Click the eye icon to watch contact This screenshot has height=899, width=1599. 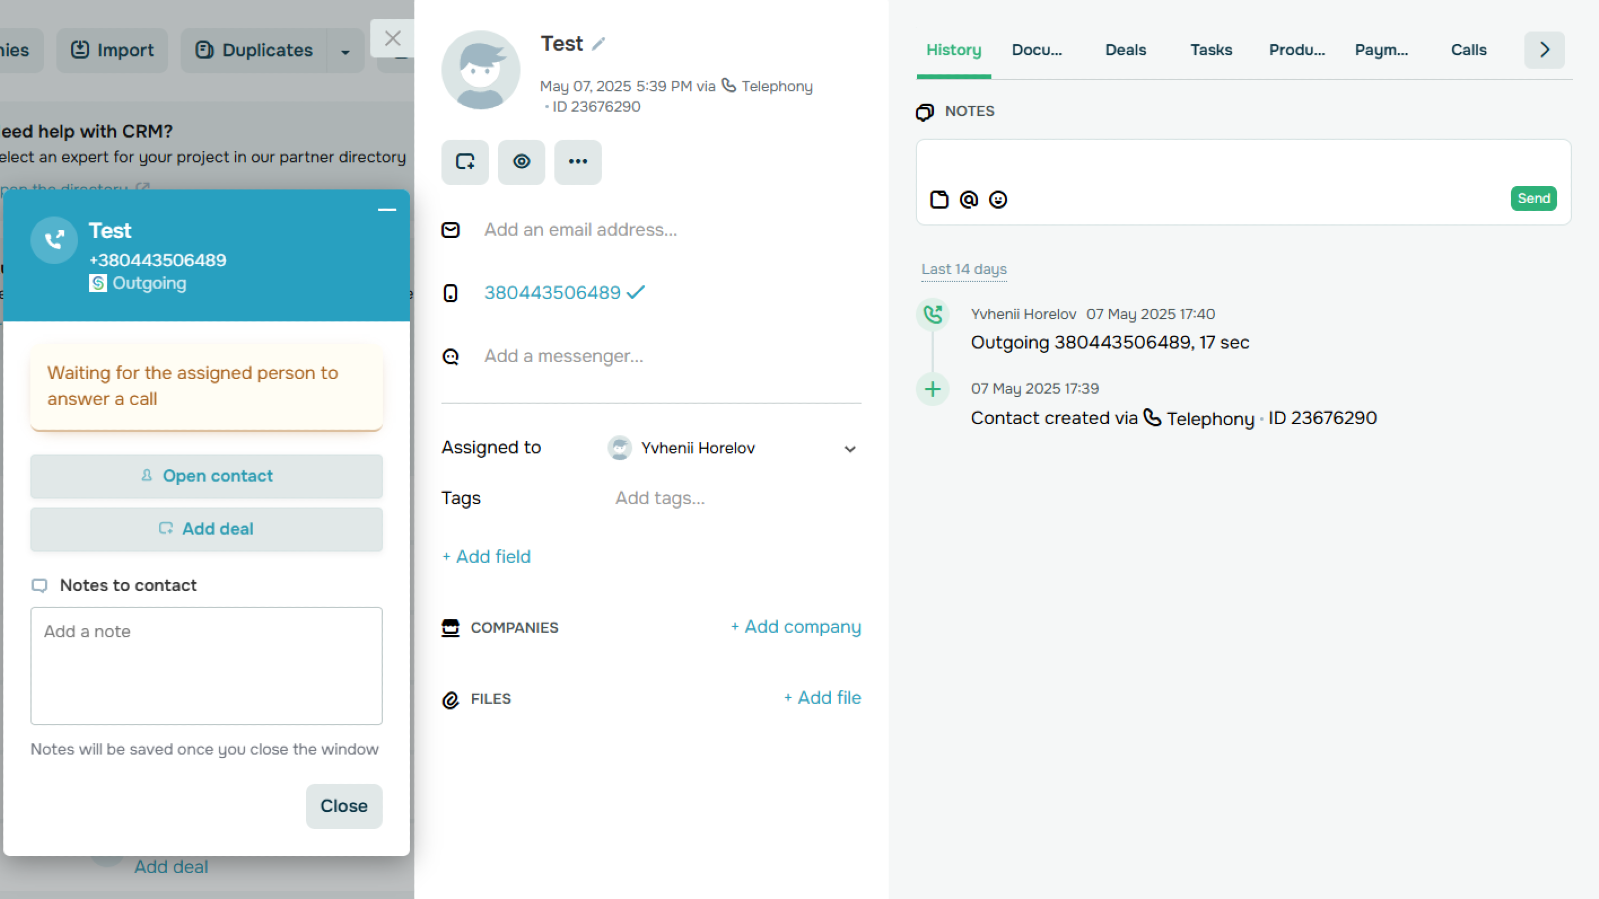[x=521, y=162]
